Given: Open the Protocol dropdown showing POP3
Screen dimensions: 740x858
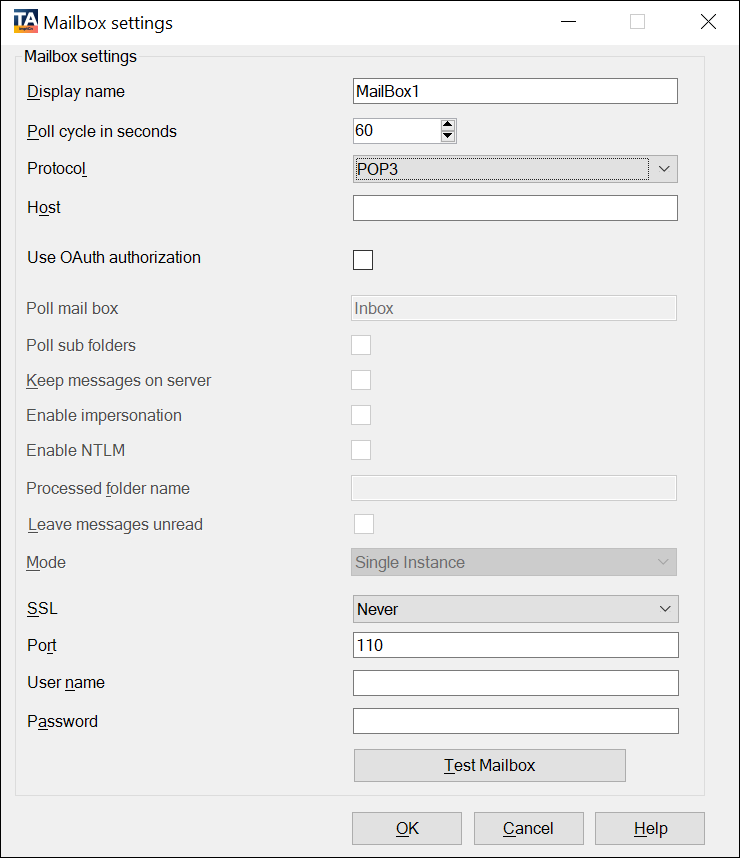Looking at the screenshot, I should (x=515, y=169).
